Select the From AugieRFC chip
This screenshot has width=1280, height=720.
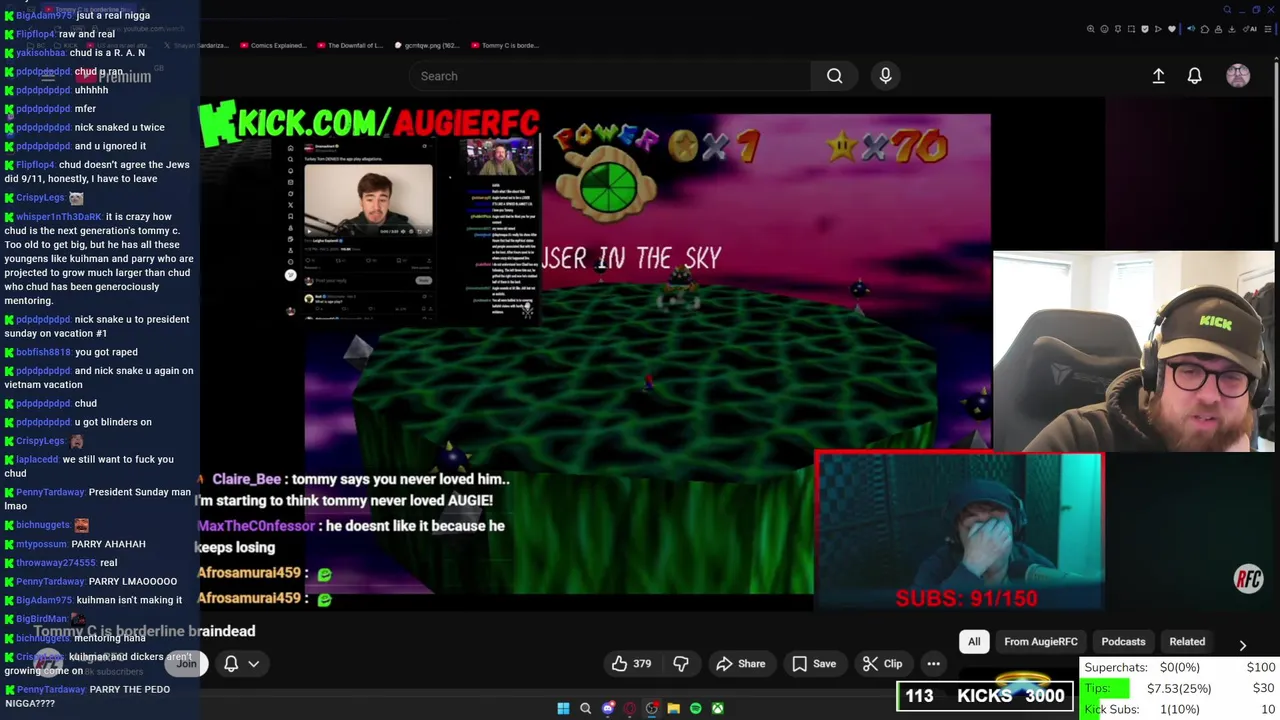click(1041, 642)
